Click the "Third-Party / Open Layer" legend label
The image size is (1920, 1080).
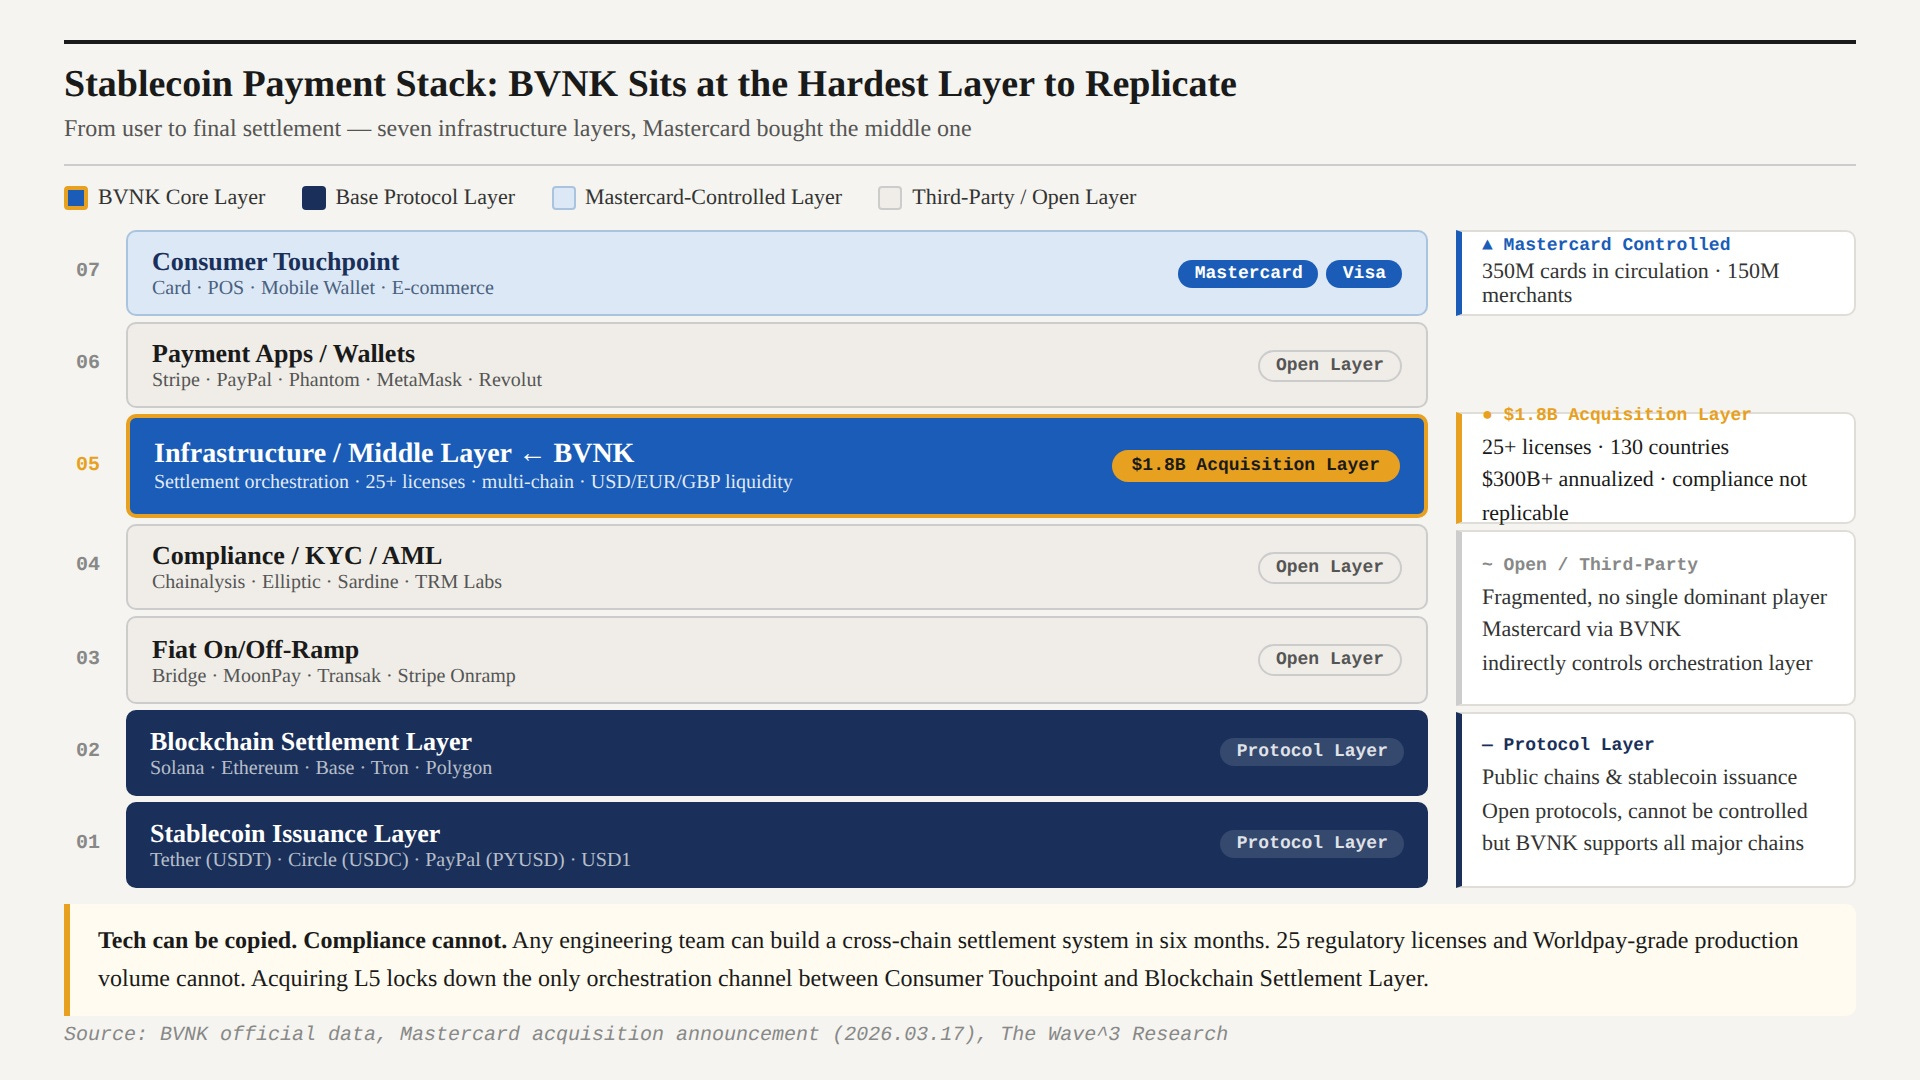(1024, 198)
